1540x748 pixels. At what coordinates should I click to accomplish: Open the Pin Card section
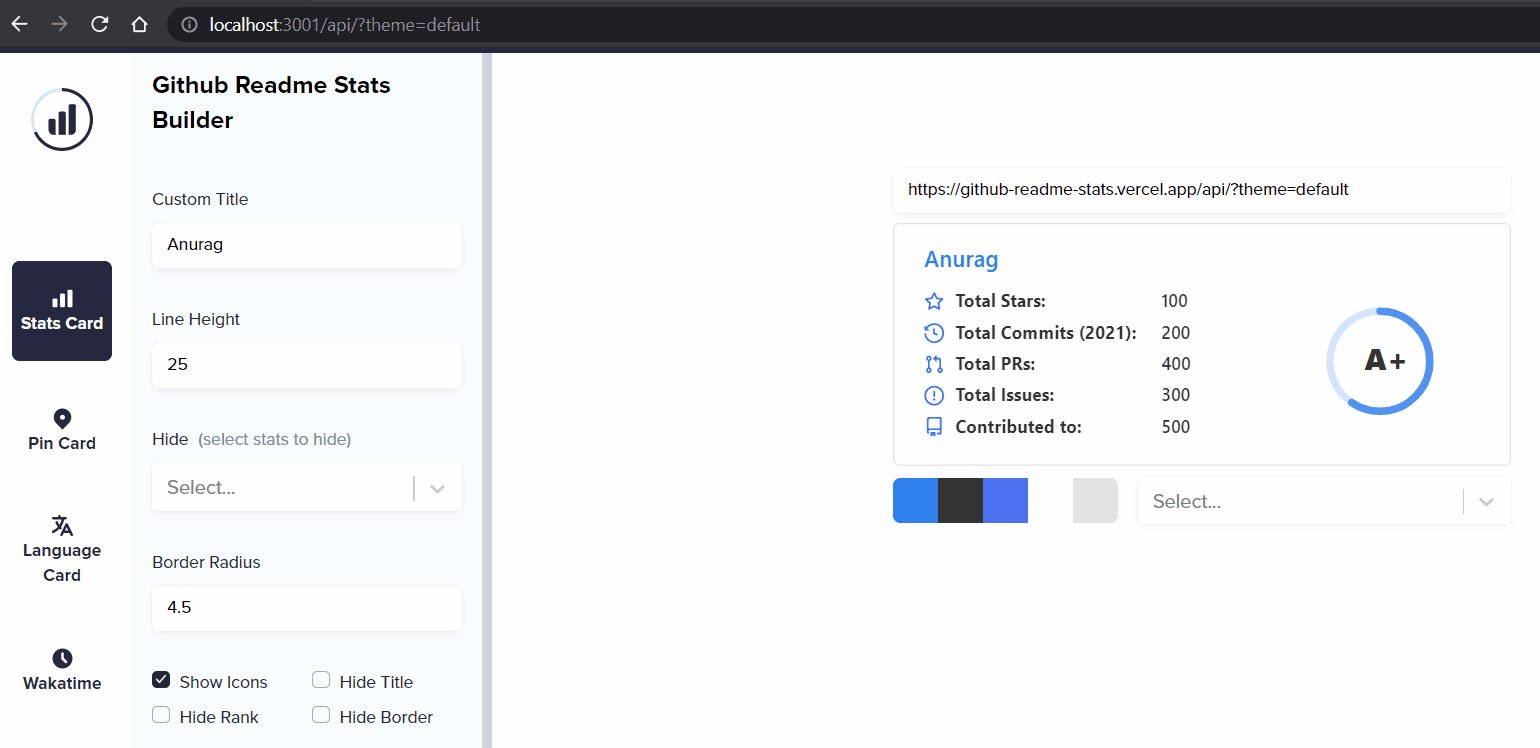[62, 428]
